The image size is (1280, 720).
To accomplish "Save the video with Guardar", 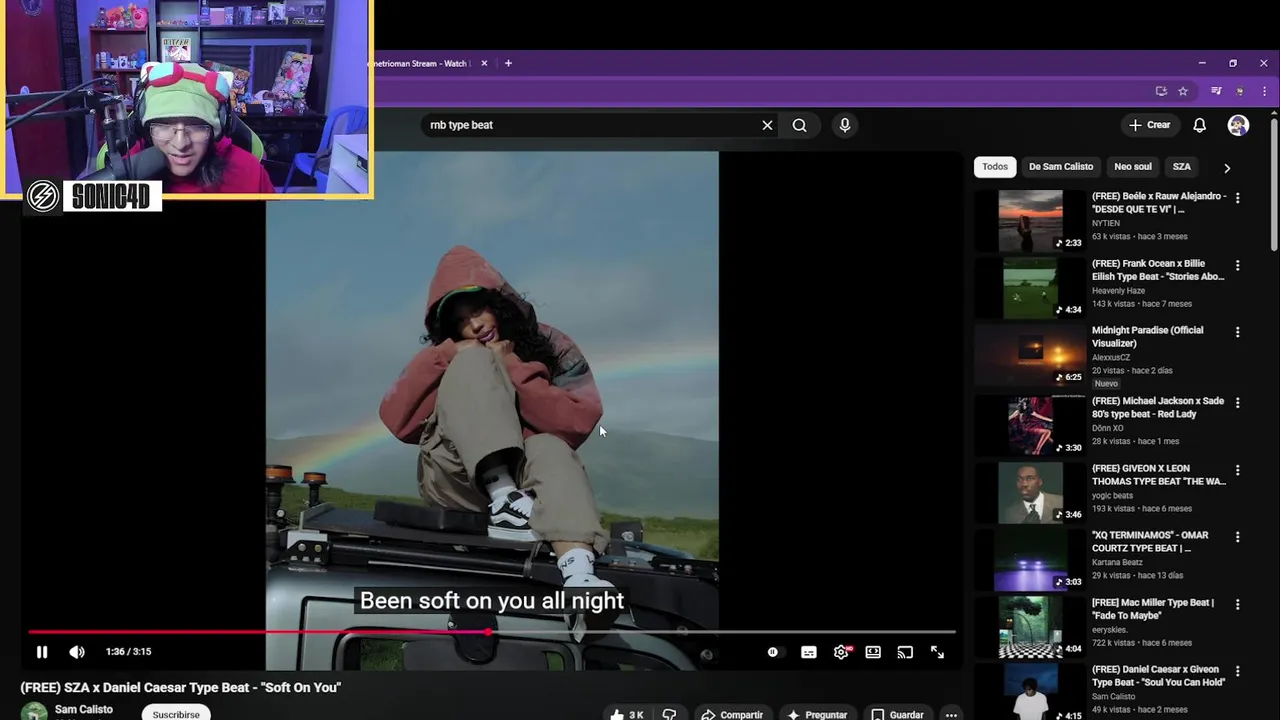I will pyautogui.click(x=897, y=714).
